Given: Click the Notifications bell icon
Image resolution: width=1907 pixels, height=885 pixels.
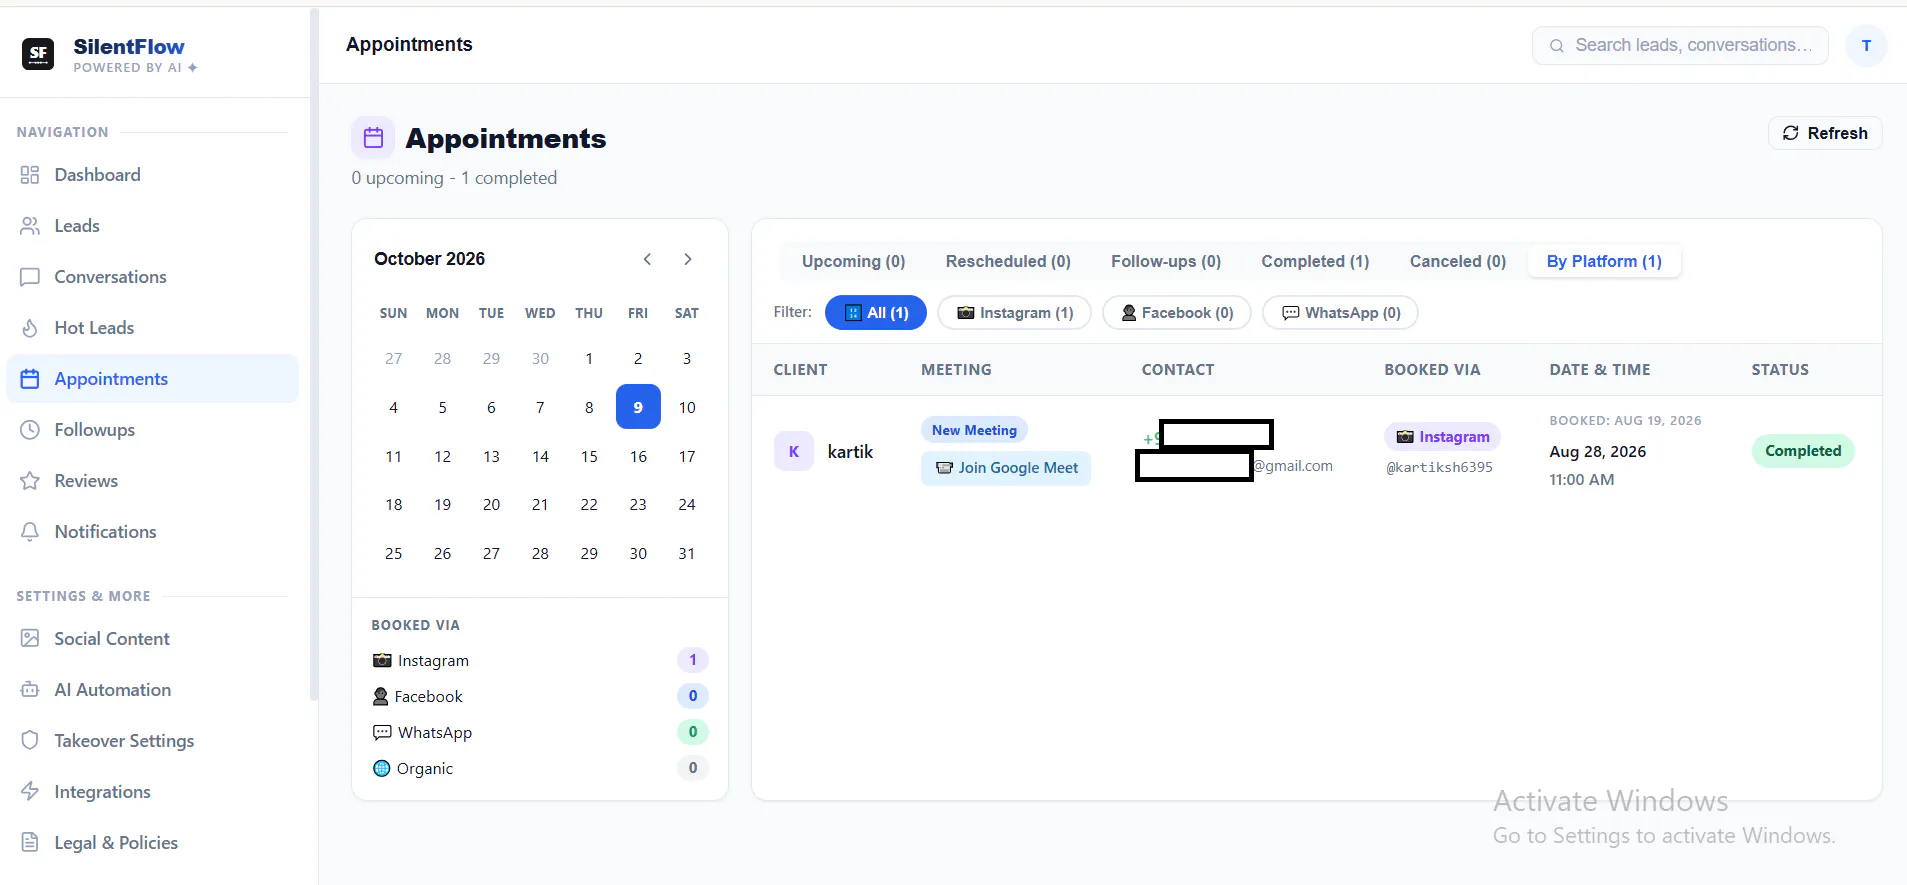Looking at the screenshot, I should tap(30, 532).
